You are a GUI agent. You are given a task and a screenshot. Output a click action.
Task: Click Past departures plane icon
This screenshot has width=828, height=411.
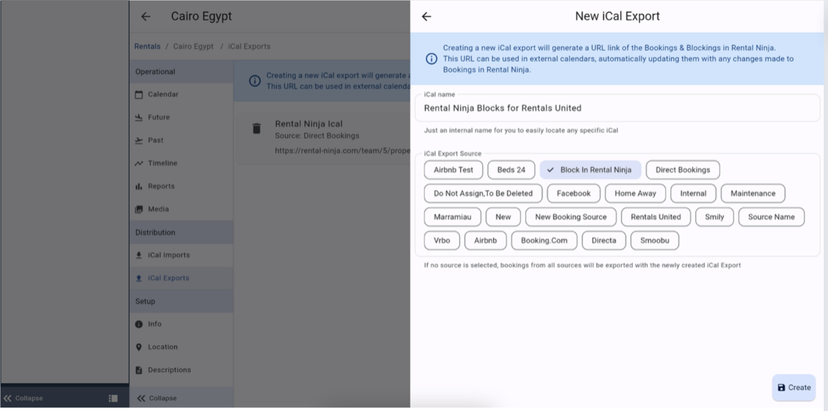click(139, 141)
